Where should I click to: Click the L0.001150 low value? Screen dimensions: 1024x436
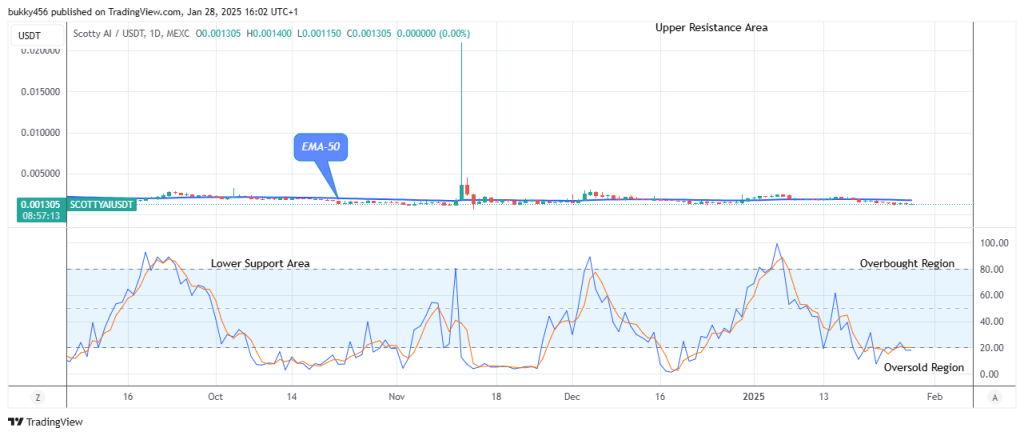point(321,33)
